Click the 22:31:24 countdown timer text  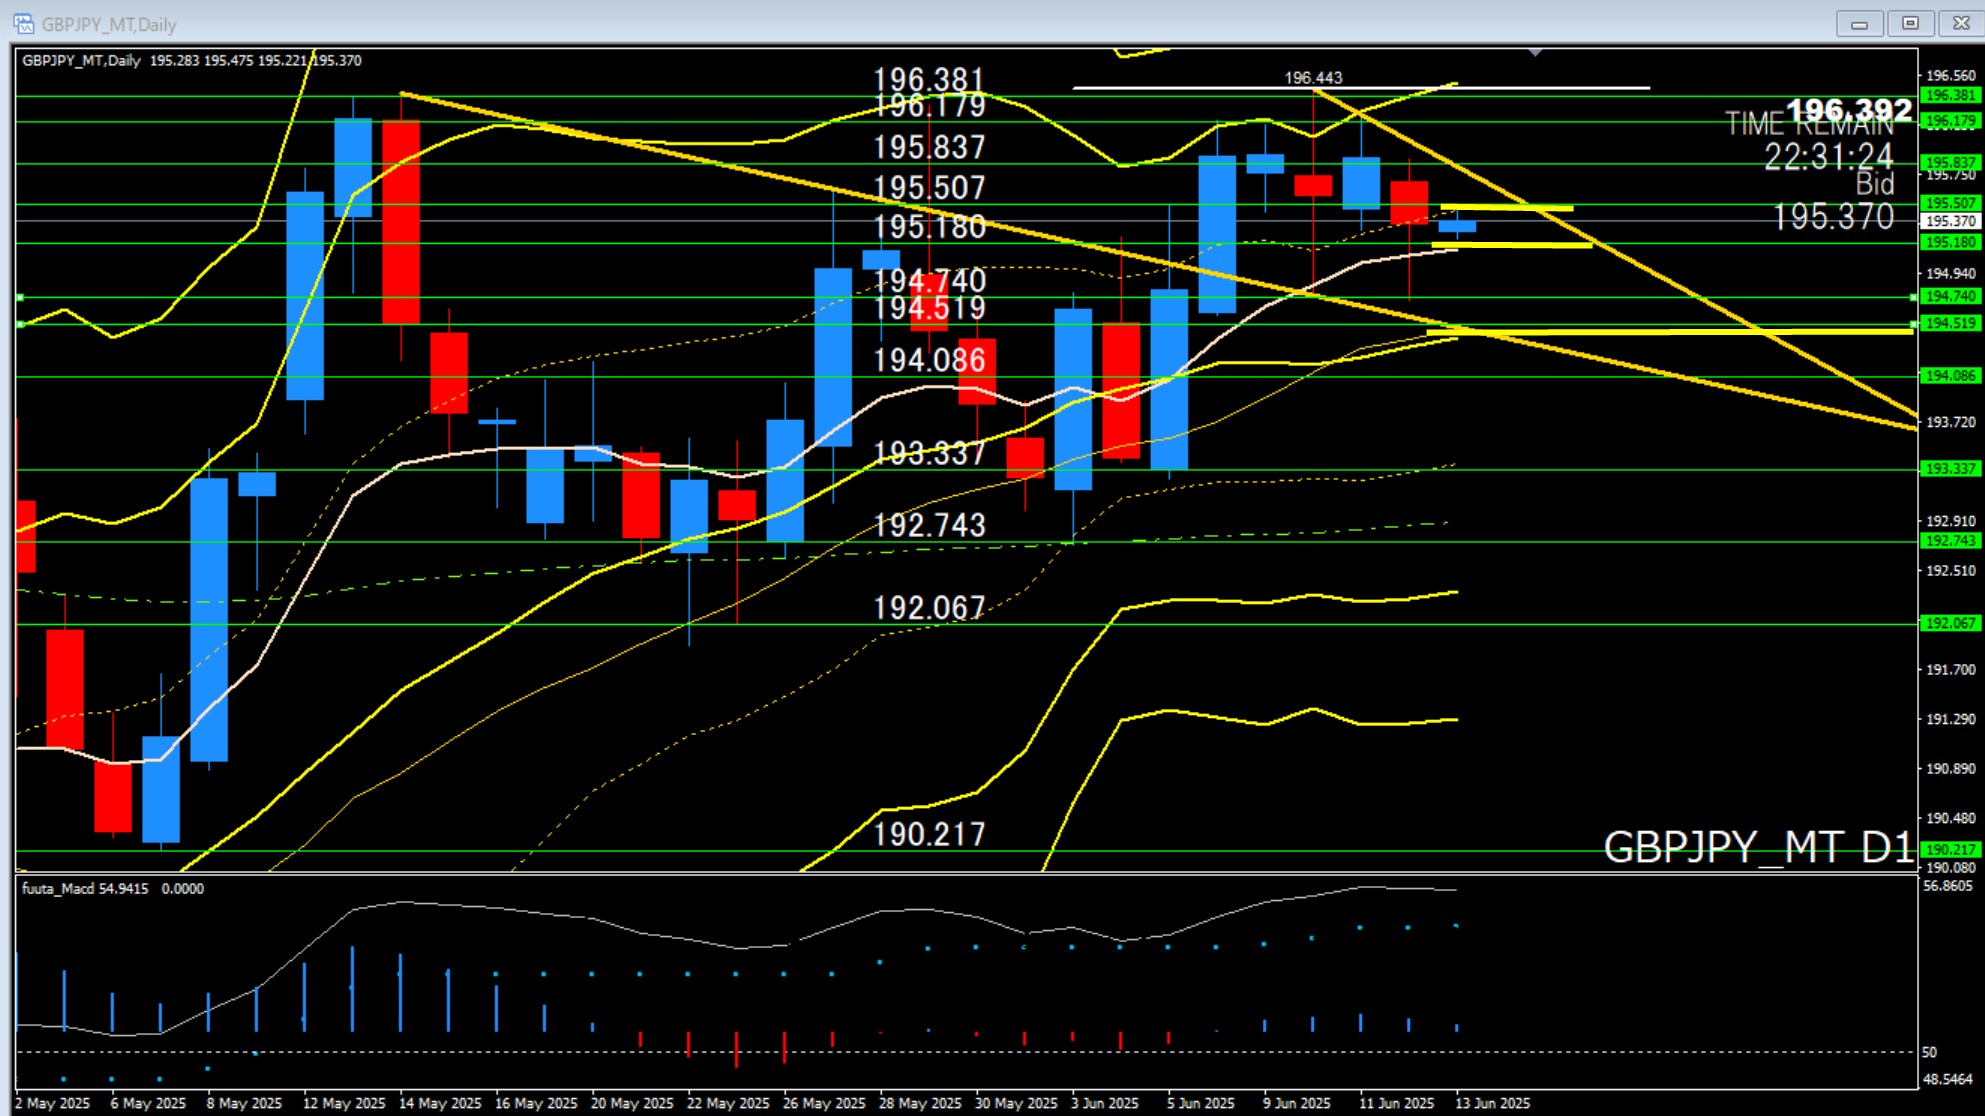(x=1828, y=156)
